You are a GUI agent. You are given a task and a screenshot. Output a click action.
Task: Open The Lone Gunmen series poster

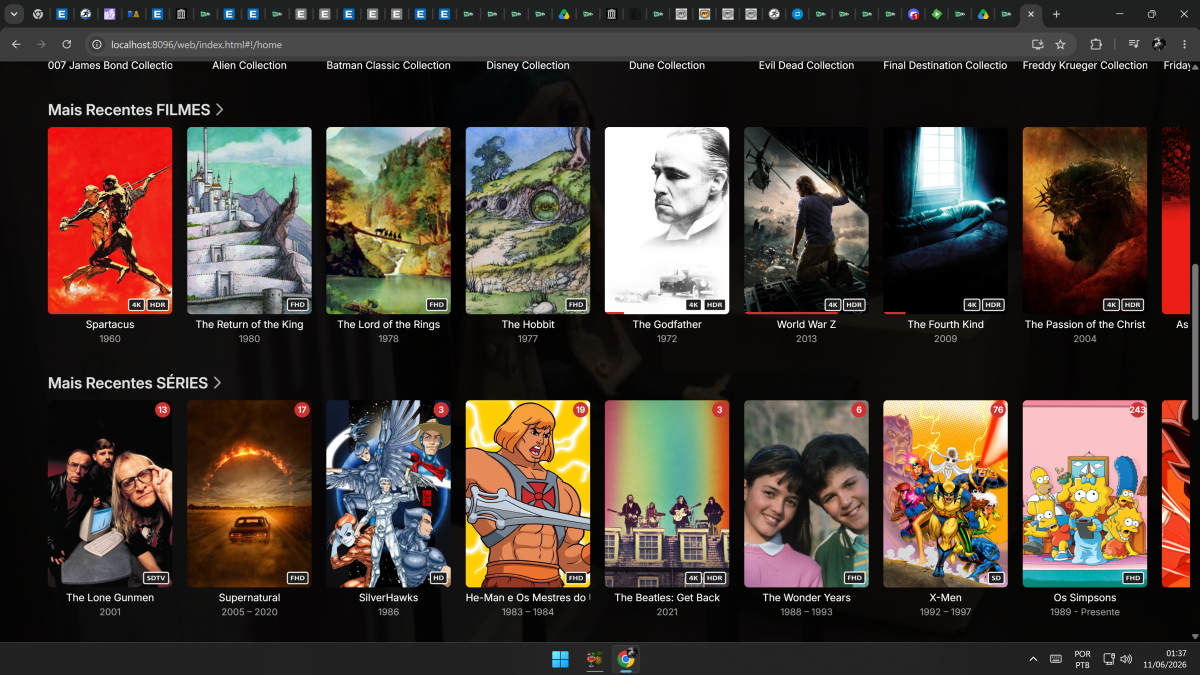[110, 494]
